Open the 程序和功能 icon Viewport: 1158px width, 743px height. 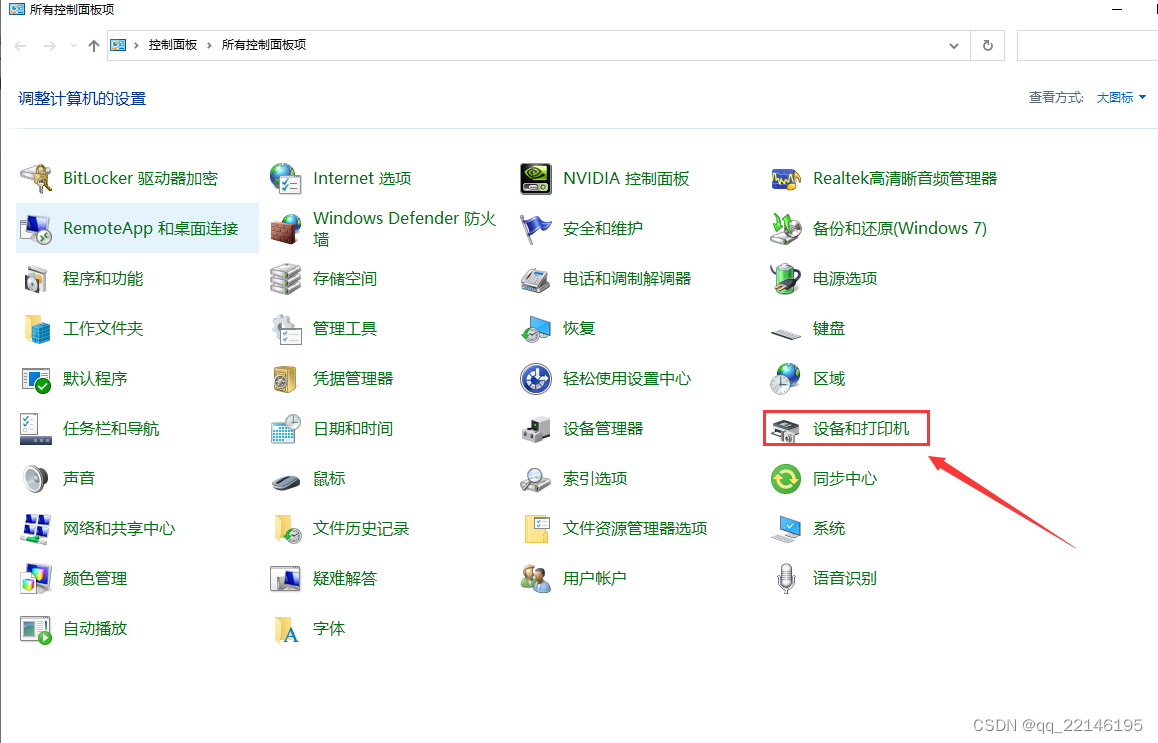[35, 279]
